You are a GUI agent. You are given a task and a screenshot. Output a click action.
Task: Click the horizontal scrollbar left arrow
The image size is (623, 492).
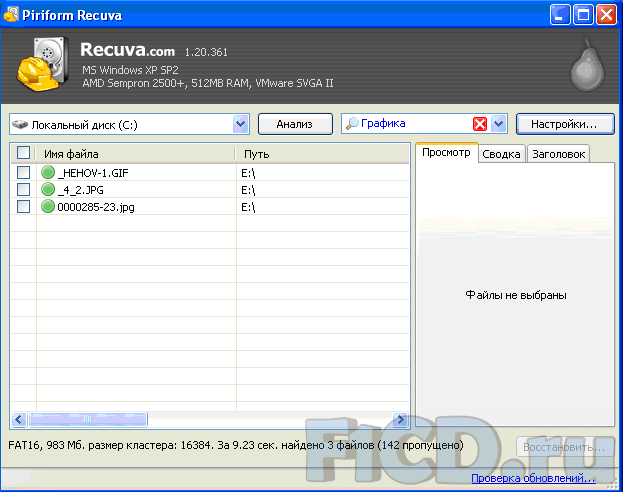(19, 419)
